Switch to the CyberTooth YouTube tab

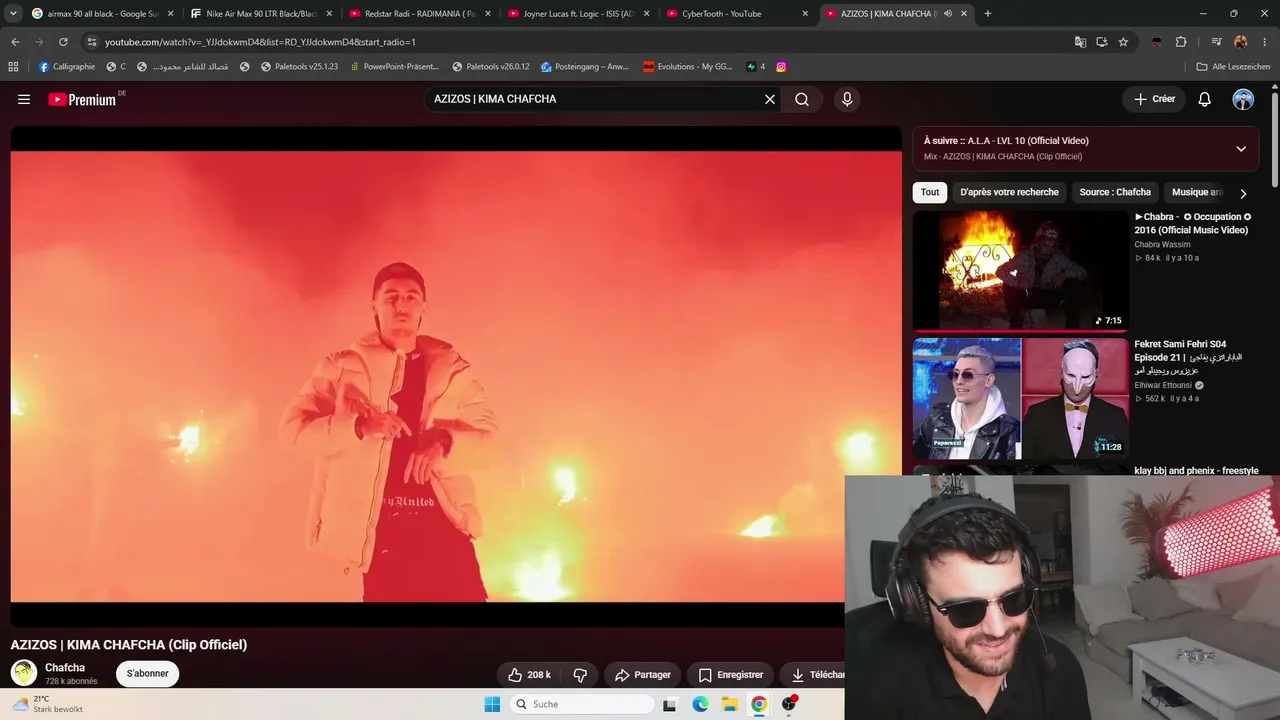737,14
